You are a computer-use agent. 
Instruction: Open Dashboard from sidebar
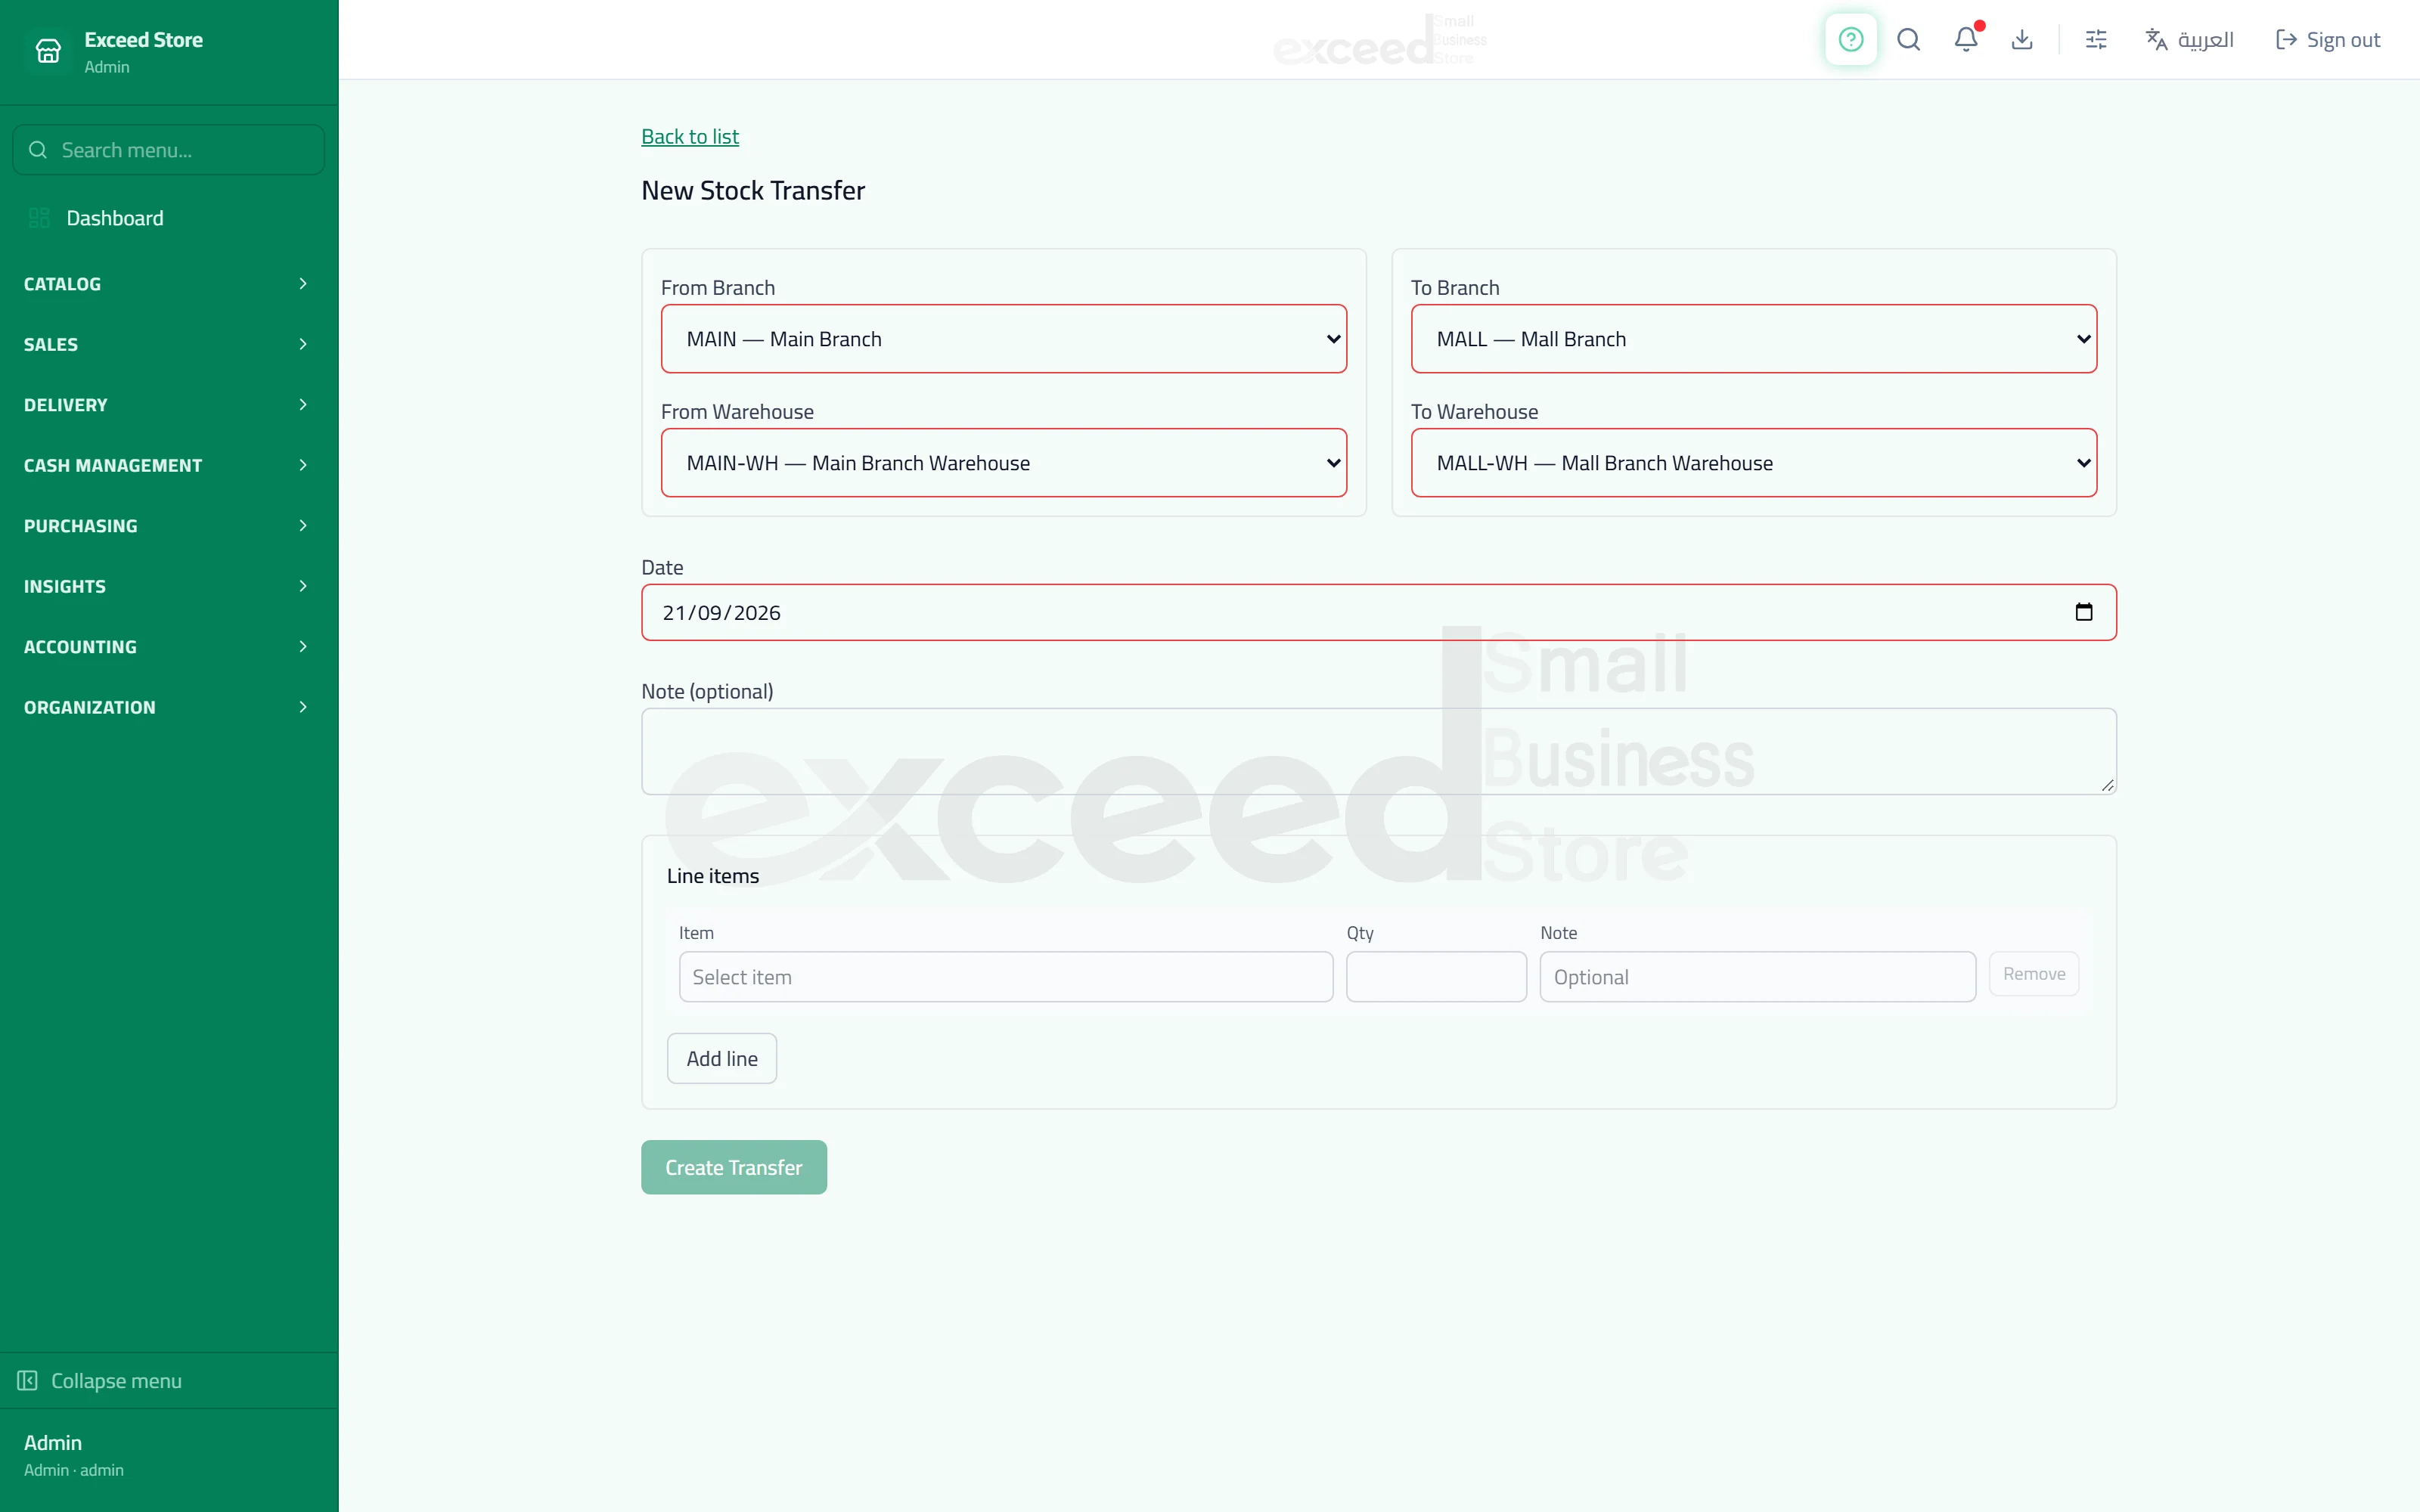click(169, 218)
